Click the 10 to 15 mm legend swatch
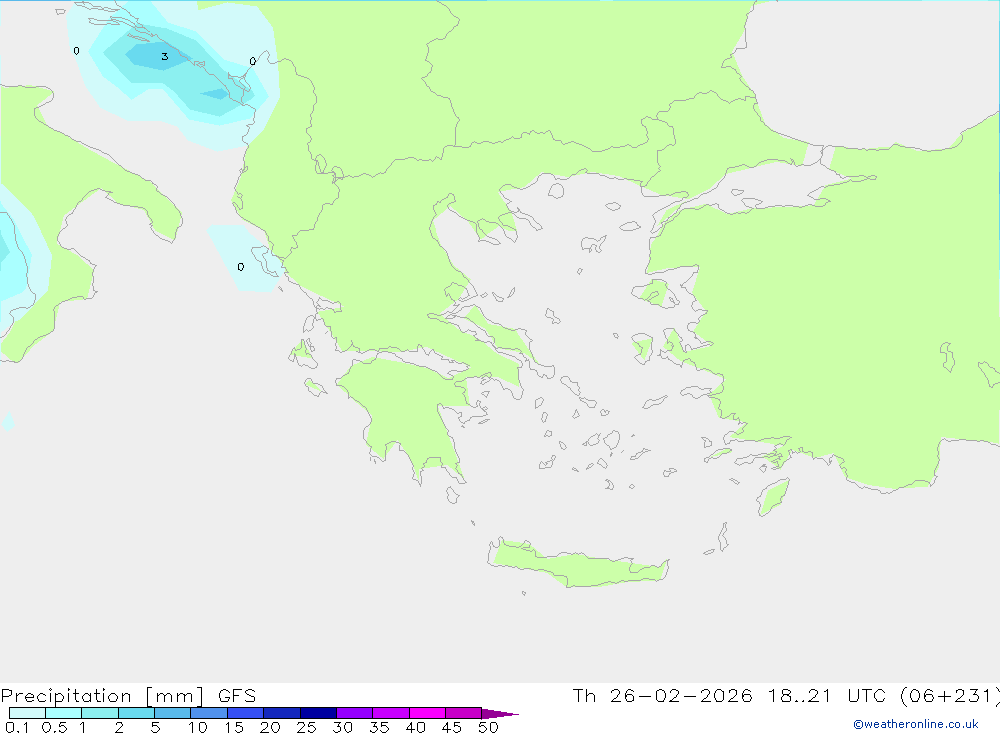The image size is (1000, 733). click(x=209, y=713)
